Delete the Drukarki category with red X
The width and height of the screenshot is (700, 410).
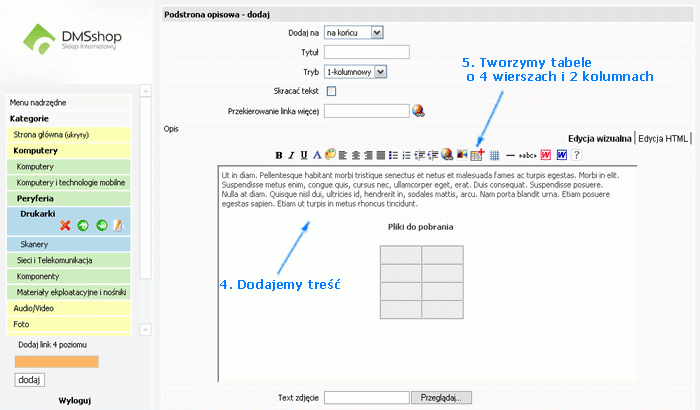[x=65, y=226]
